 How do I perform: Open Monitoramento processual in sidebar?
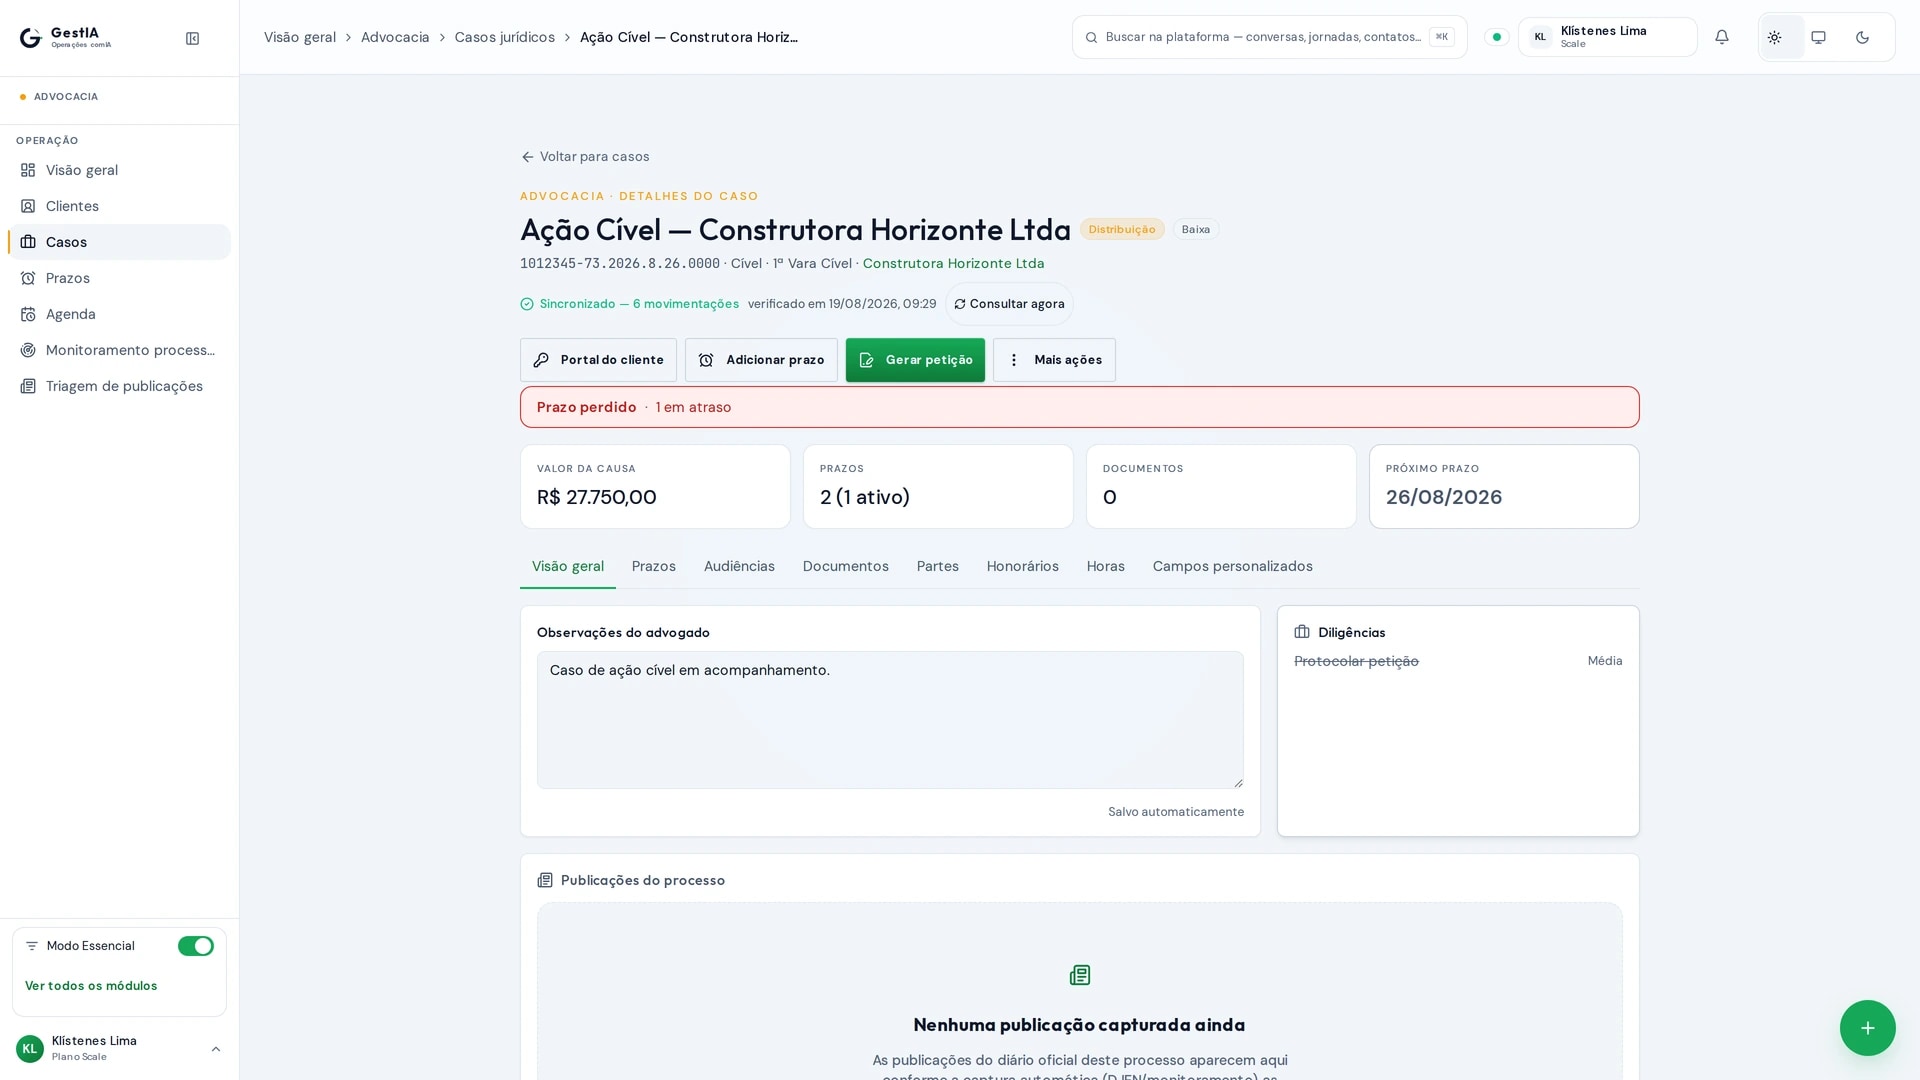119,350
